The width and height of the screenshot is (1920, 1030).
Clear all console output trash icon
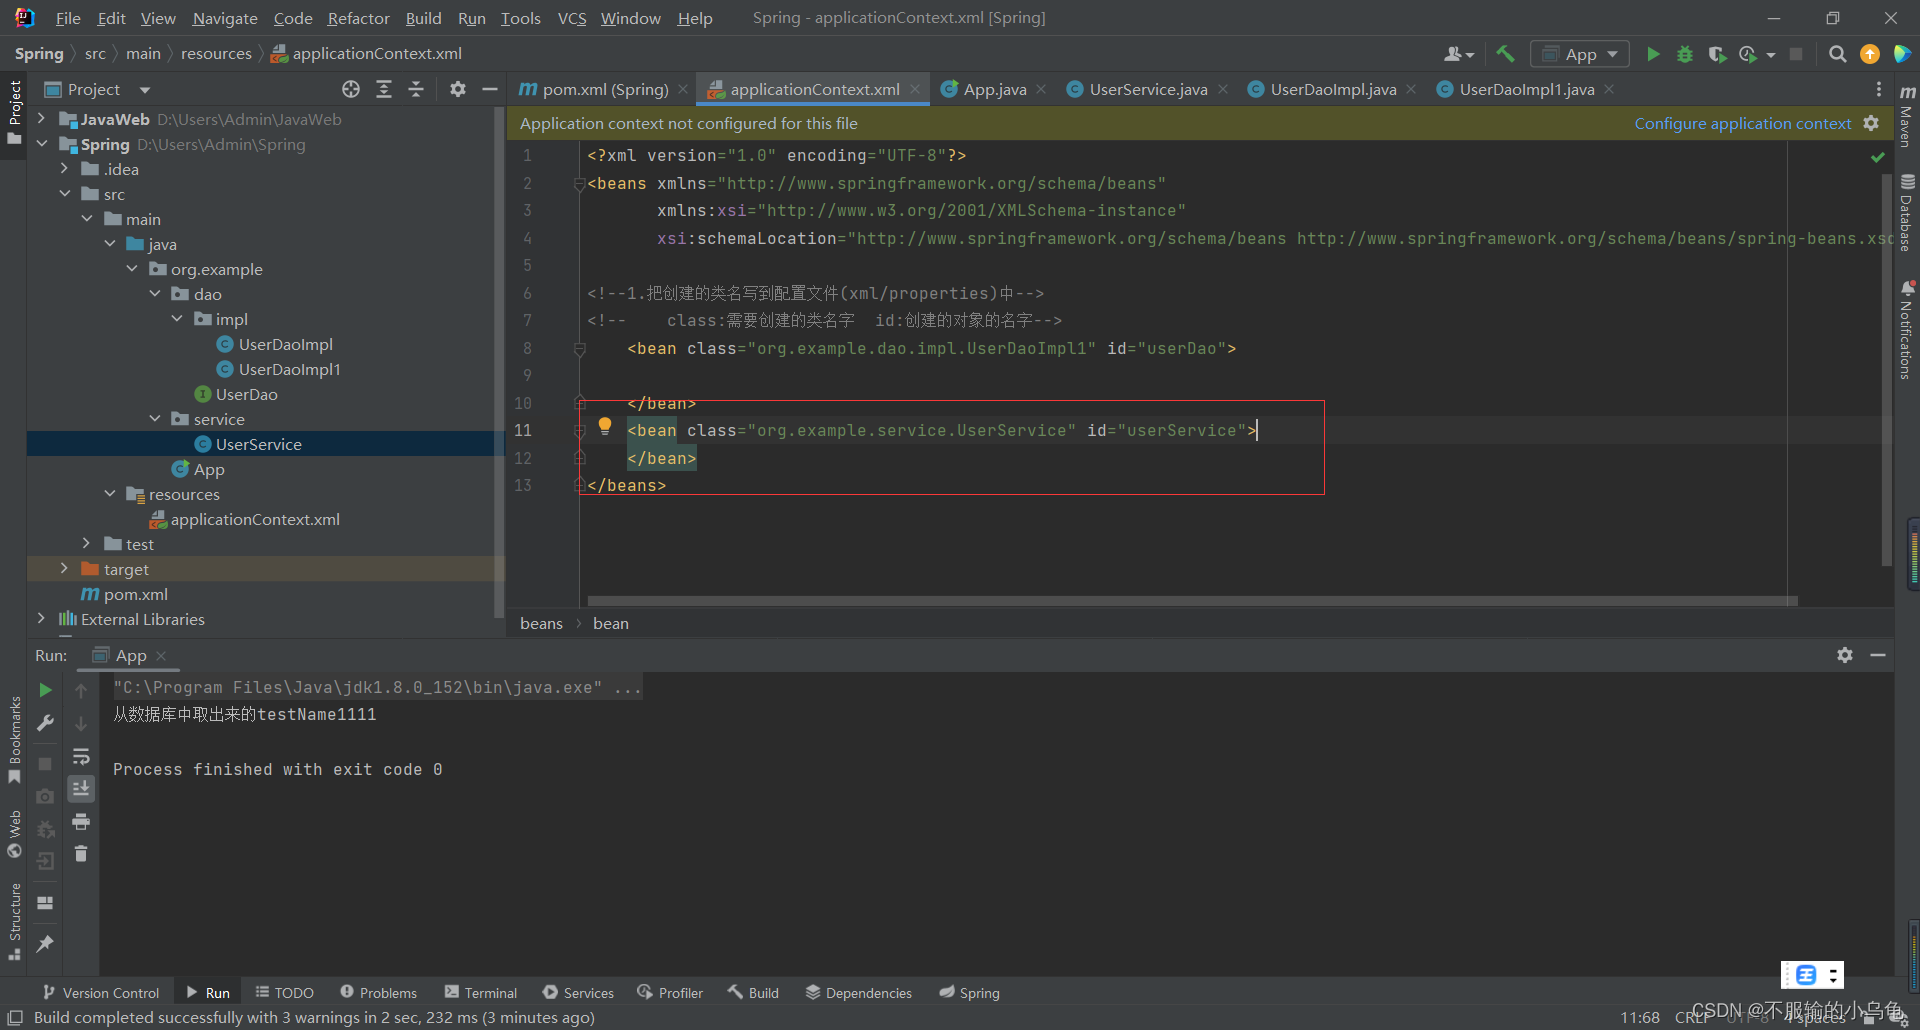pyautogui.click(x=81, y=854)
